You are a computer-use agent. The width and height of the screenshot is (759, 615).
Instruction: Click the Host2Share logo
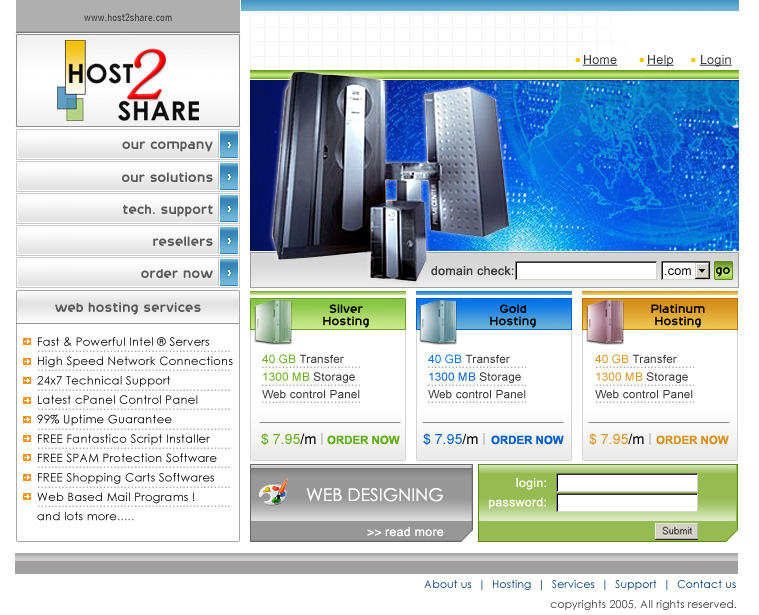pyautogui.click(x=128, y=82)
